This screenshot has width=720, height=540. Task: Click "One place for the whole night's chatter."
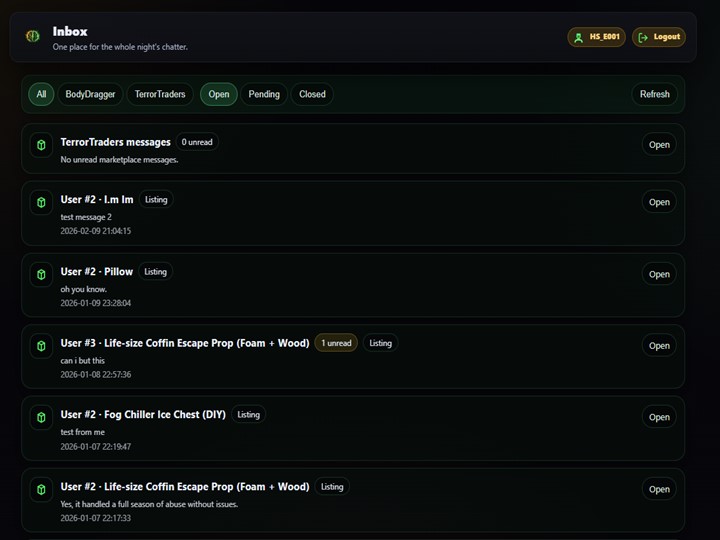coord(120,47)
